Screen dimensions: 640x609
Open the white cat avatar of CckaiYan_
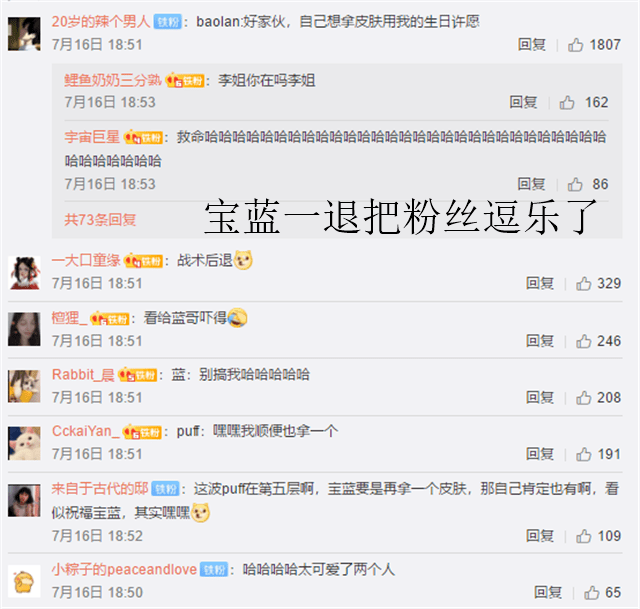tap(24, 443)
